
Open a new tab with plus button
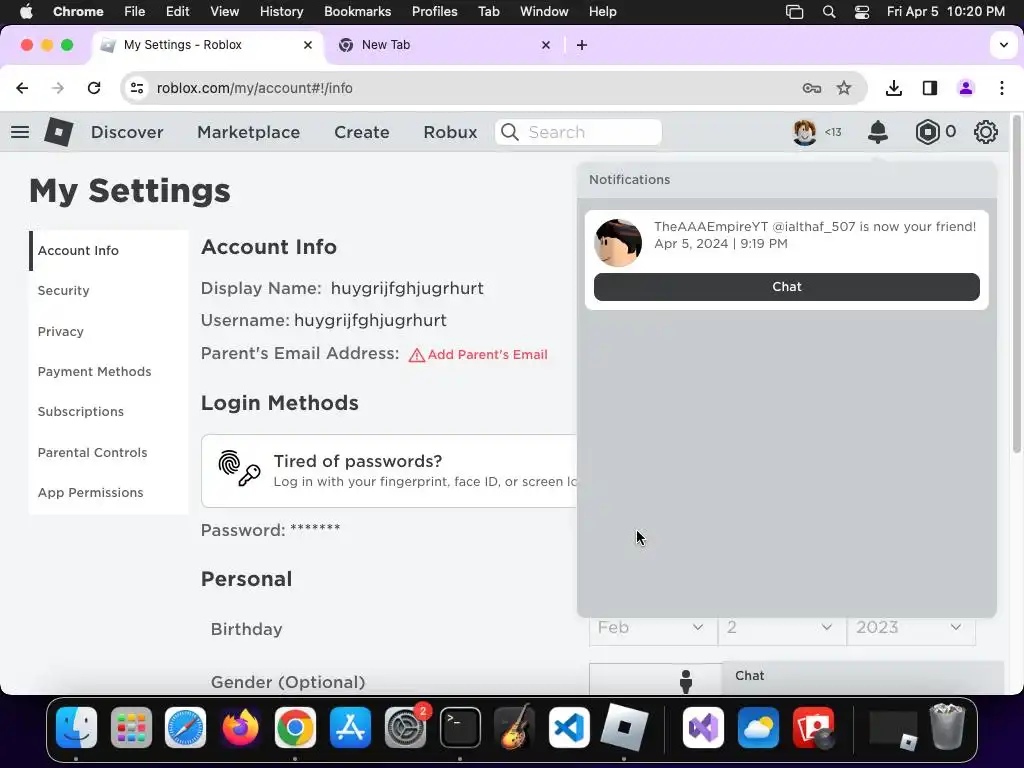pyautogui.click(x=582, y=44)
